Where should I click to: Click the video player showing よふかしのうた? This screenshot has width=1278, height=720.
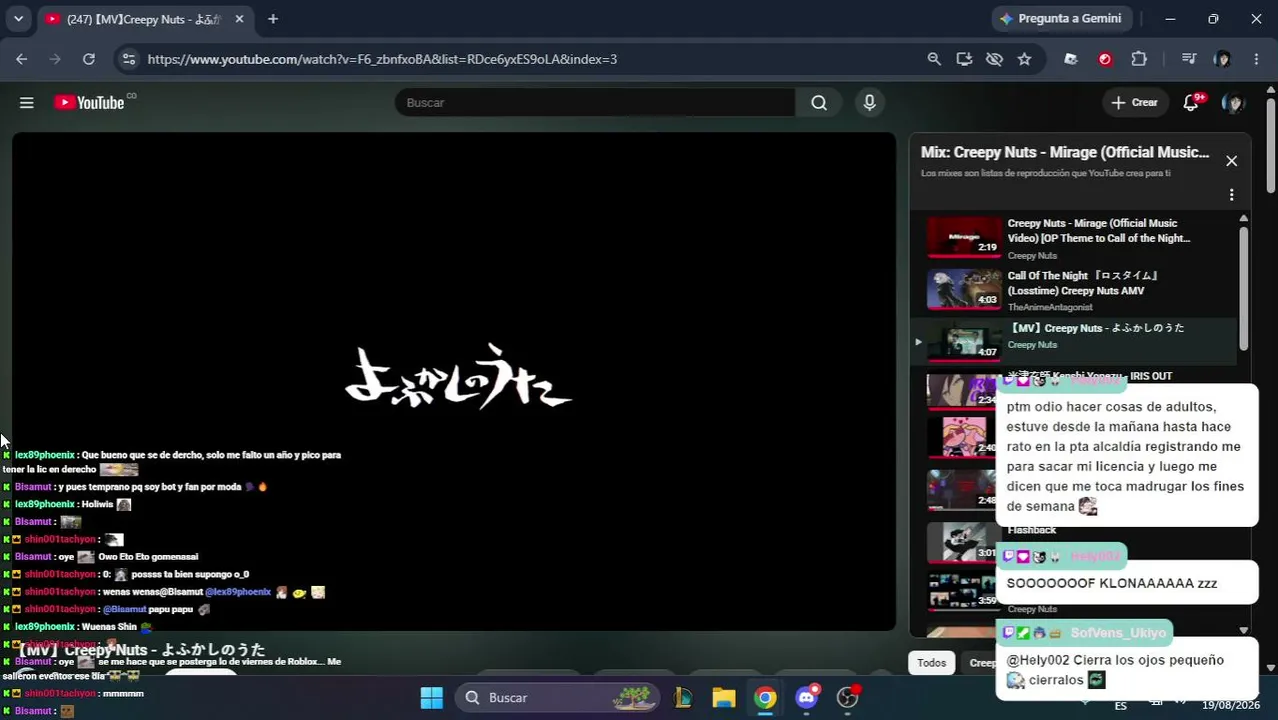coord(454,381)
